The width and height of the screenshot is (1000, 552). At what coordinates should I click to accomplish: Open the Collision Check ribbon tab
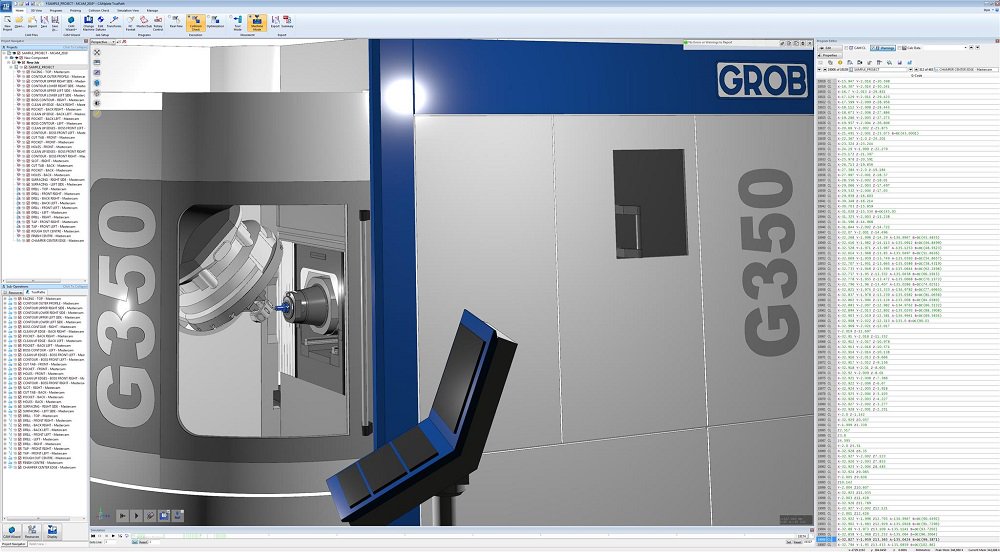pyautogui.click(x=99, y=11)
